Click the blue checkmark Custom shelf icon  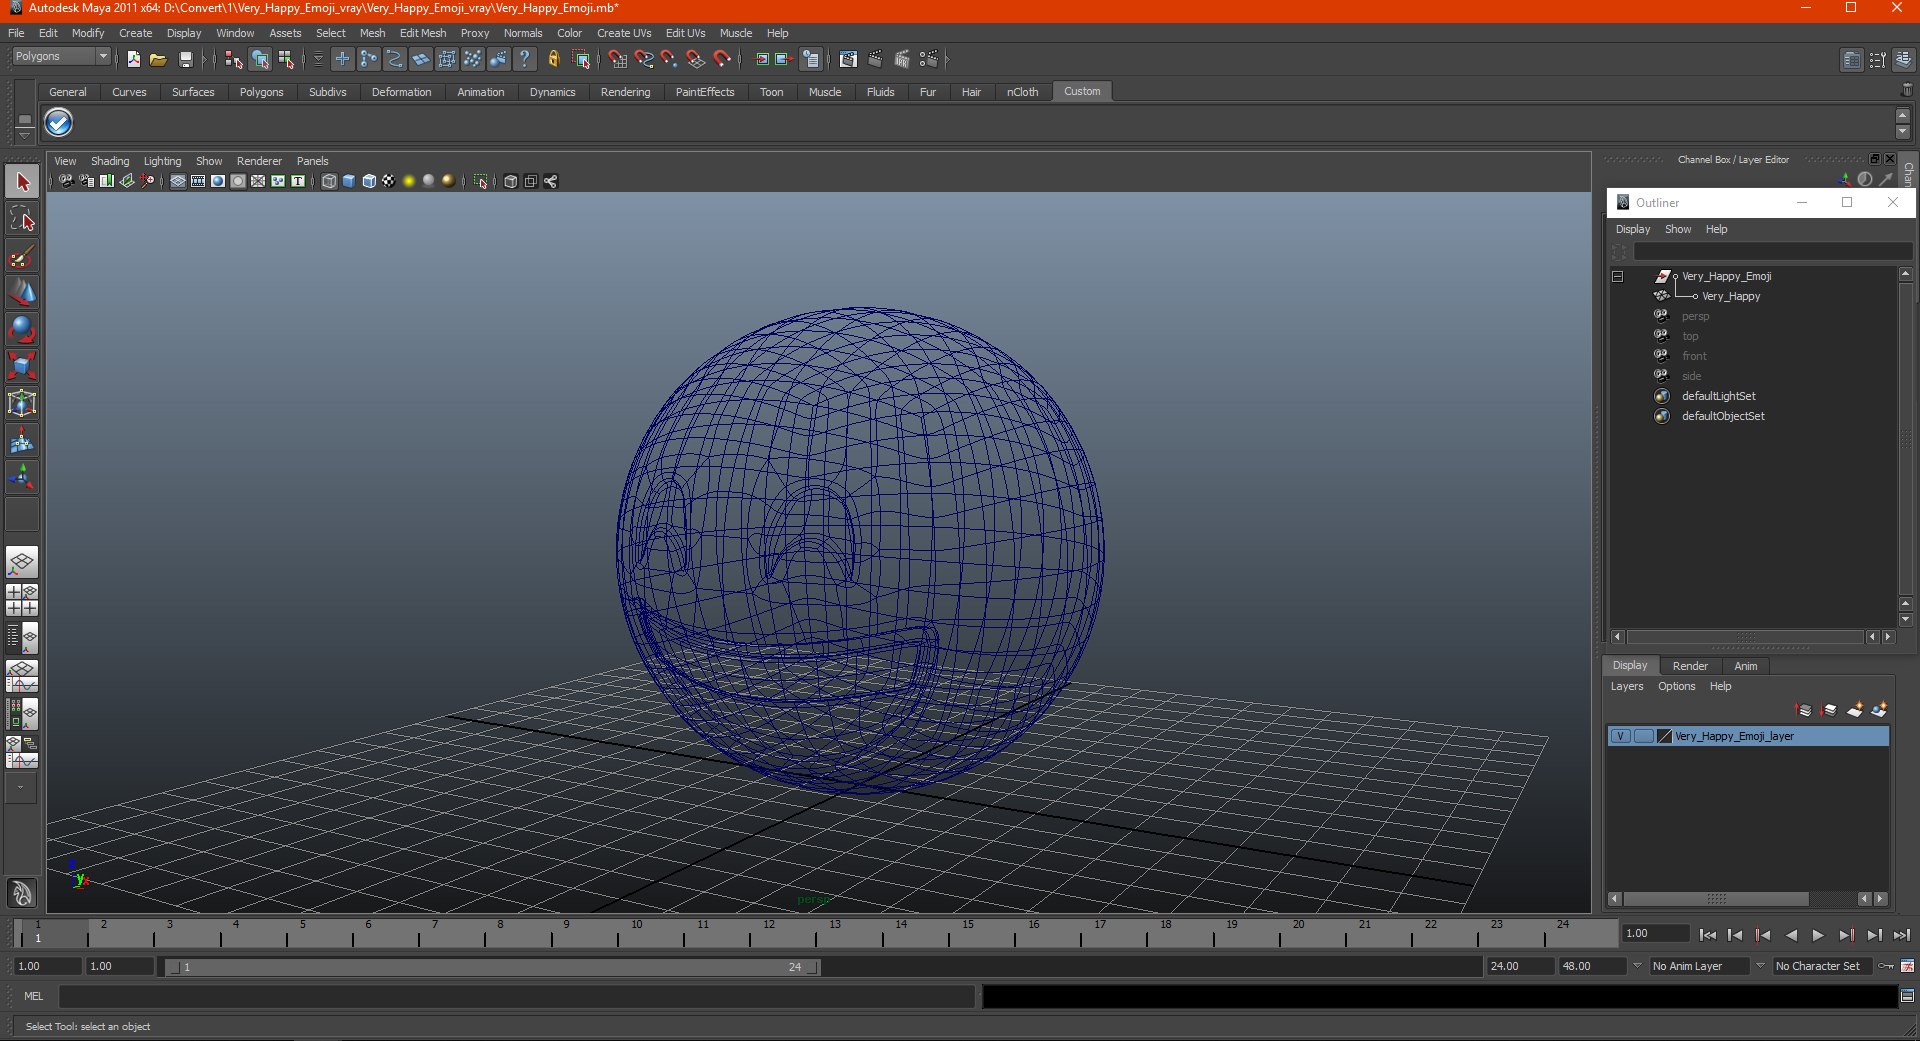pos(59,123)
